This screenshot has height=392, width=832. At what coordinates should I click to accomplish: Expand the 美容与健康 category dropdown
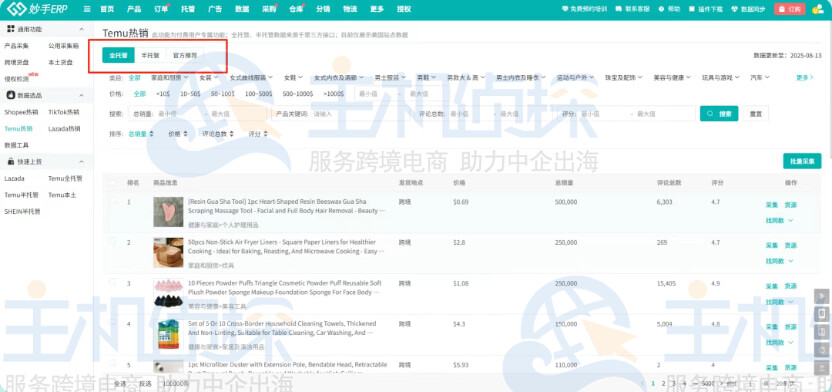coord(672,77)
